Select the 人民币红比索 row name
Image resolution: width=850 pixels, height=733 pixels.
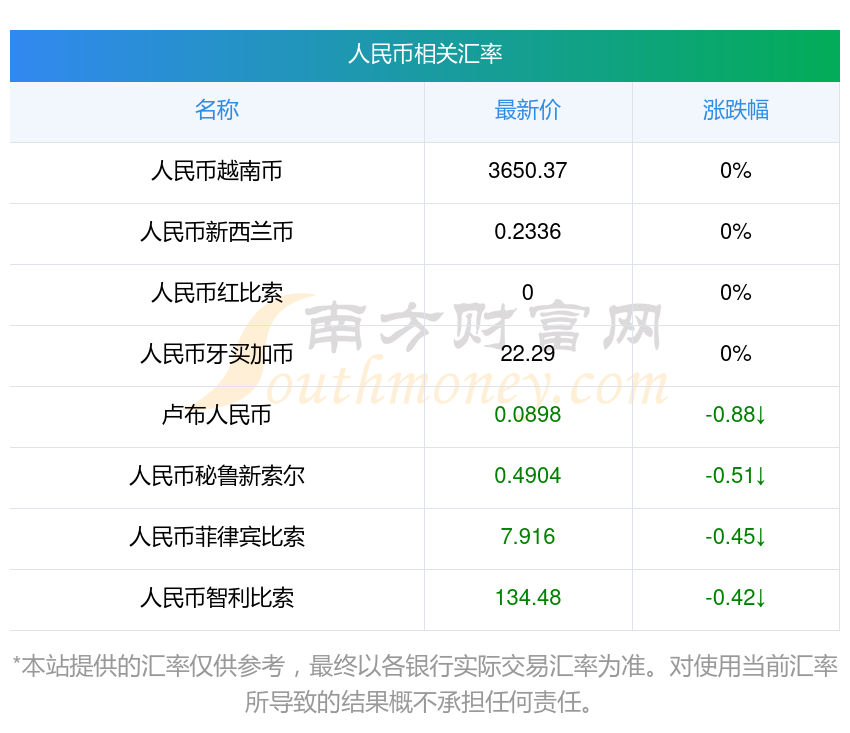click(217, 293)
